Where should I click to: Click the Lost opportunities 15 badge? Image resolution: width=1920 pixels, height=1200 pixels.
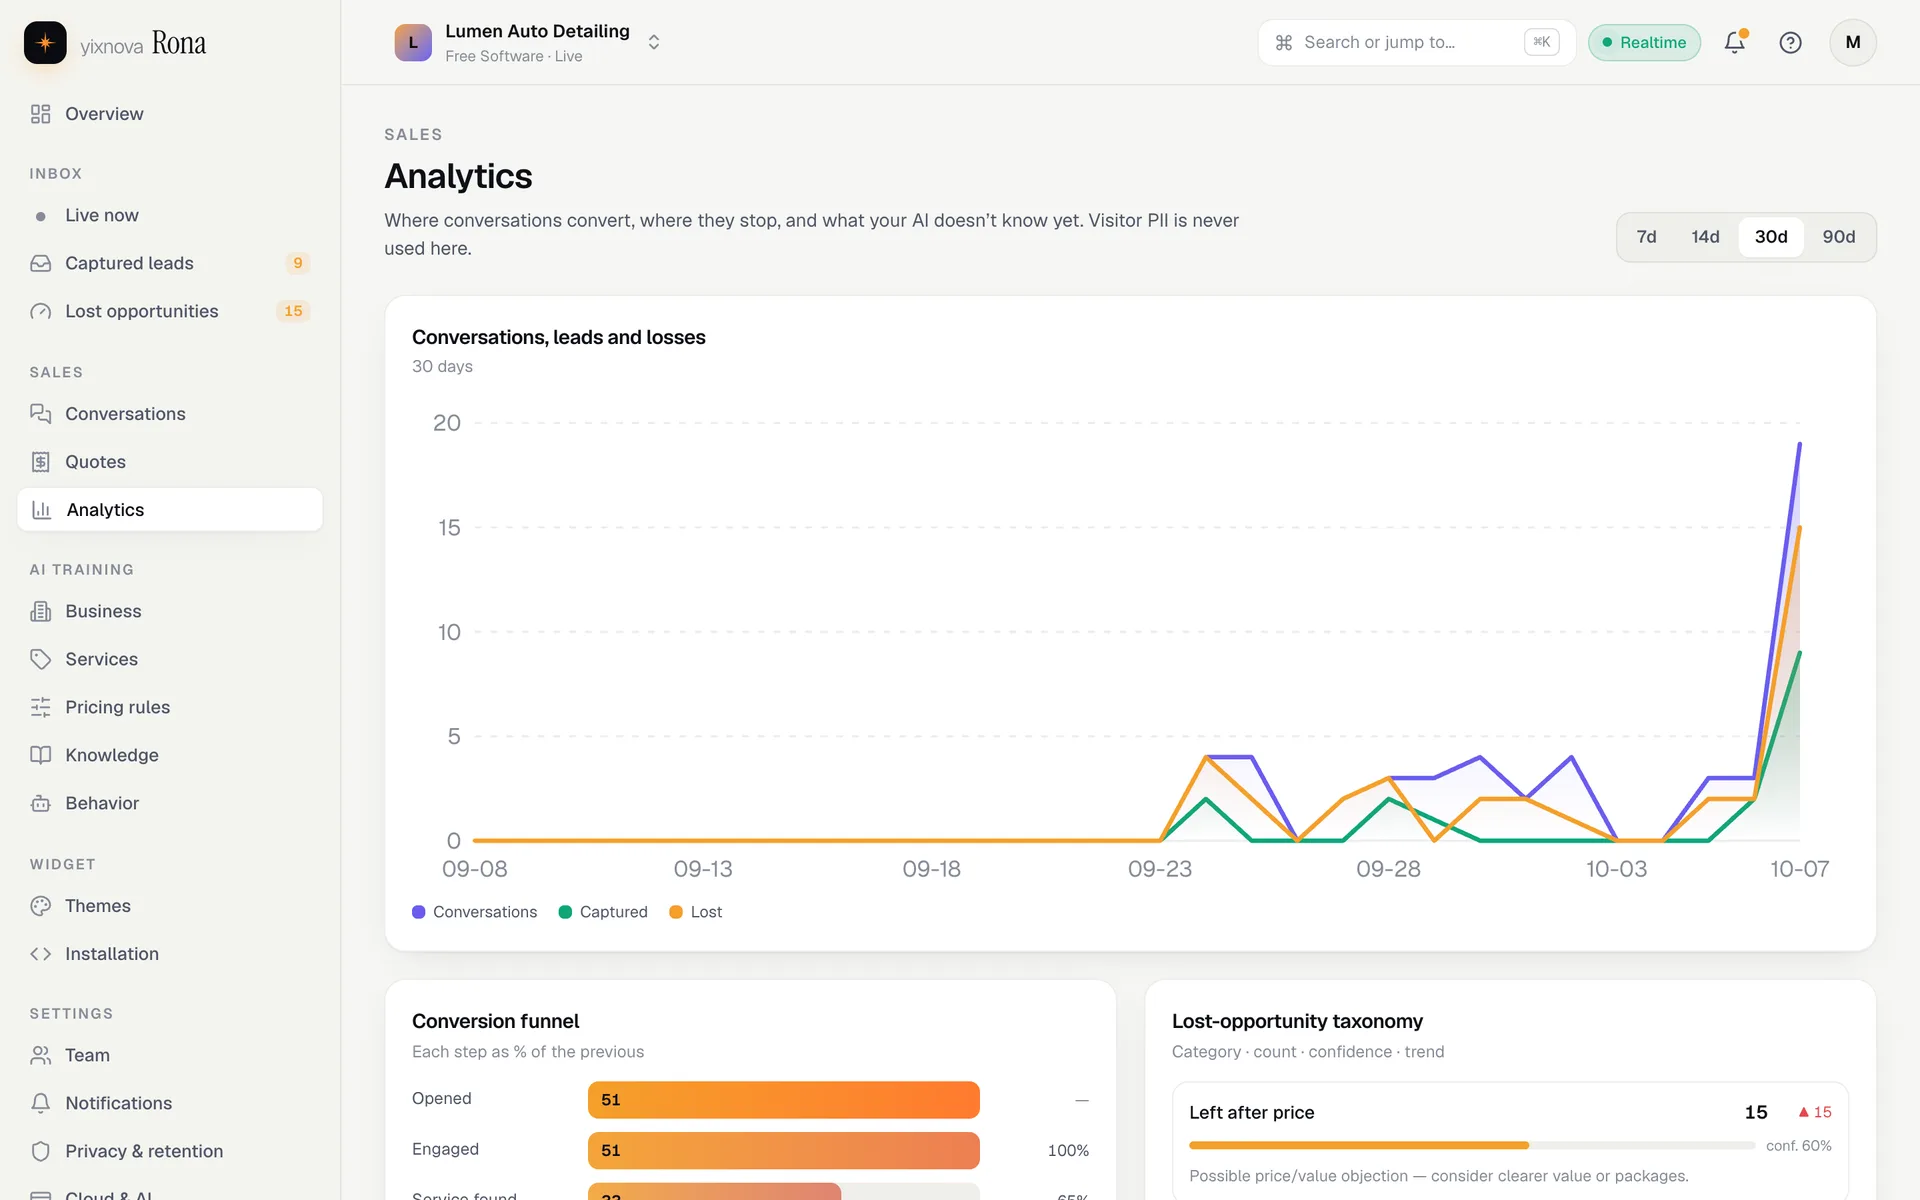(293, 311)
